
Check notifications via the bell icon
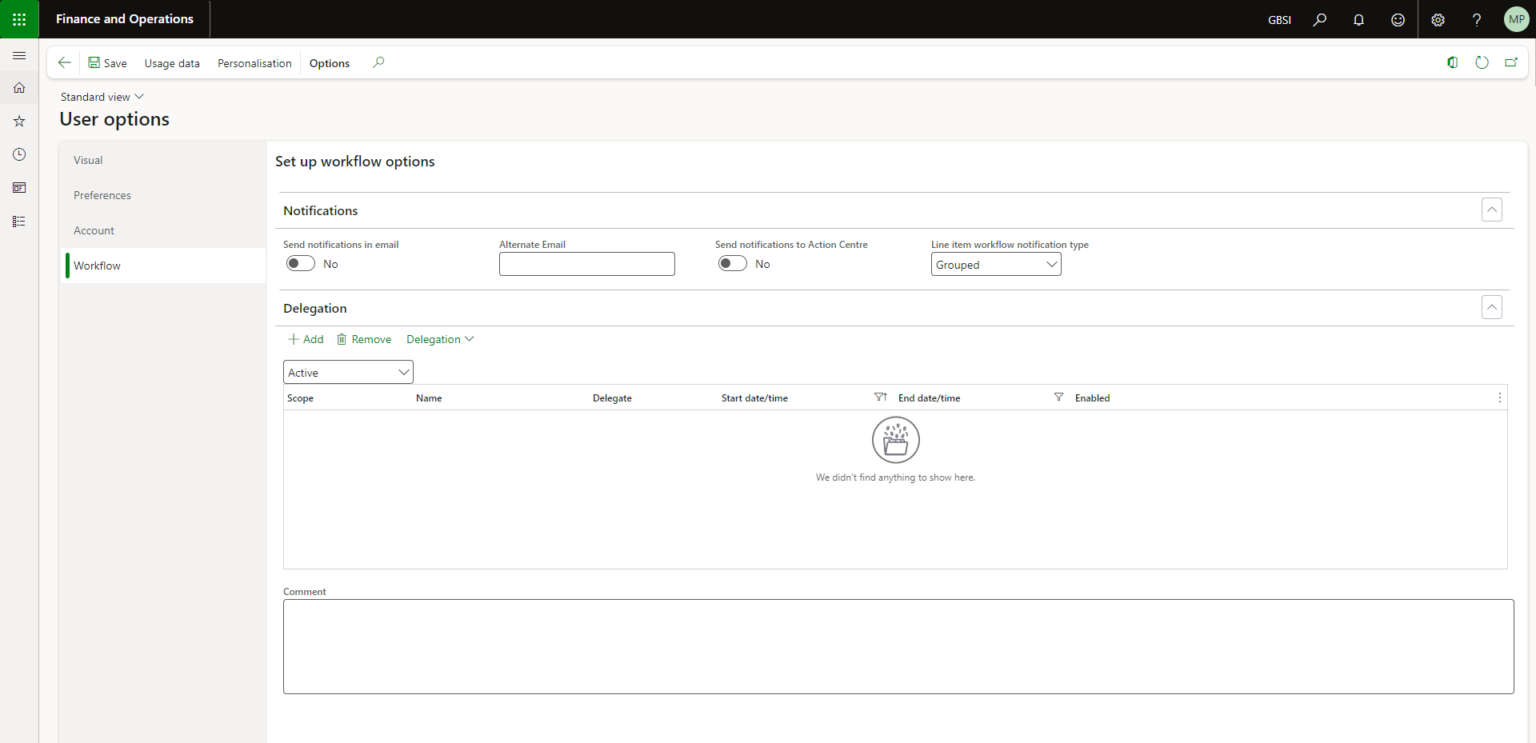pos(1358,19)
